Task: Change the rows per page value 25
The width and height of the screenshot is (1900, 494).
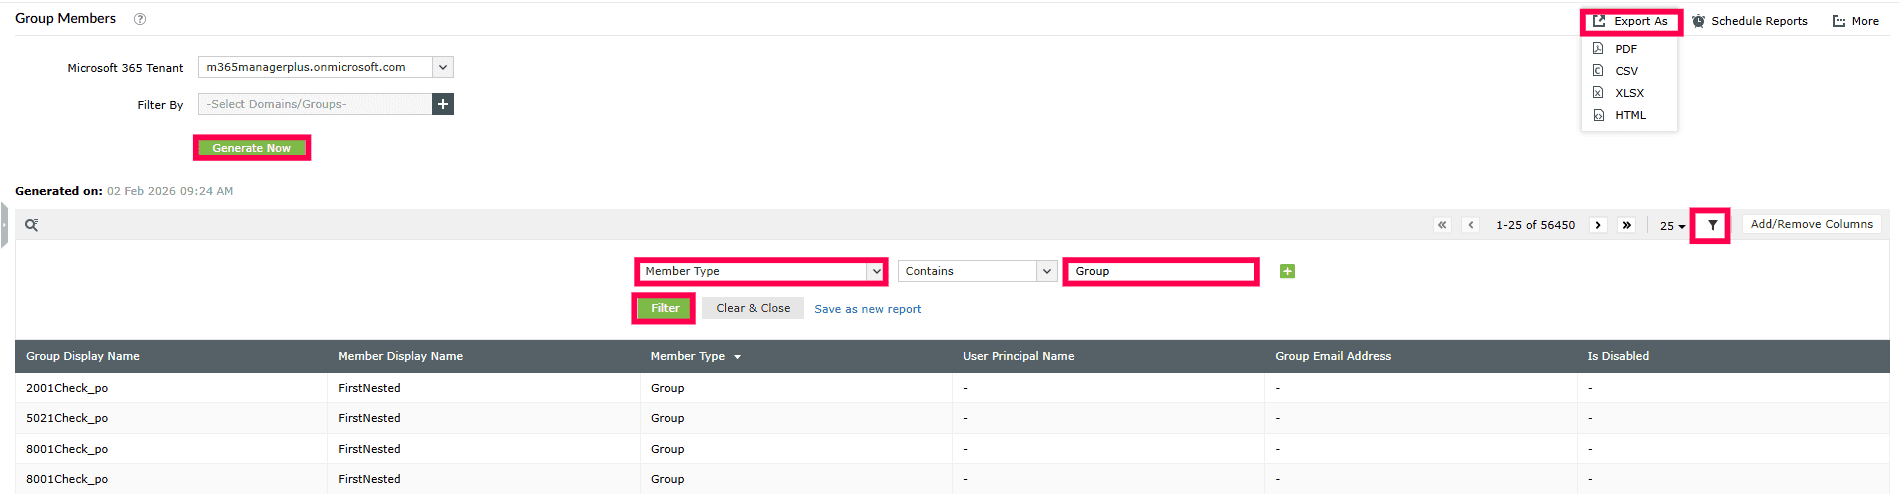Action: click(1672, 226)
